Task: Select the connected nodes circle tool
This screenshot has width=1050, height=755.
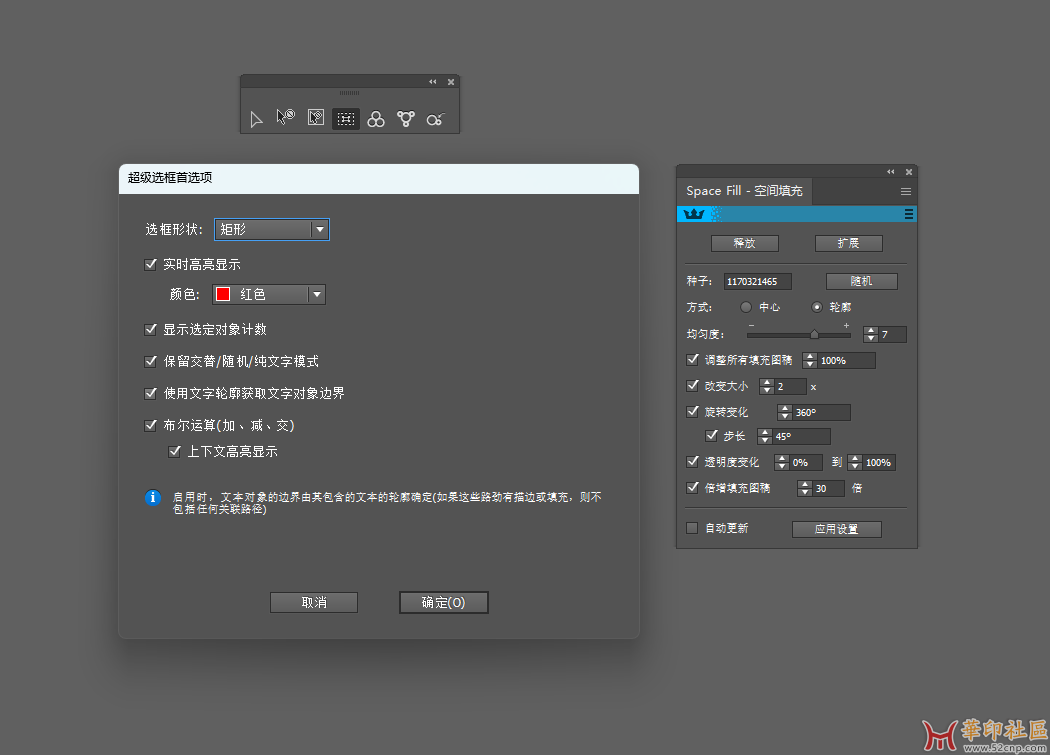Action: coord(406,119)
